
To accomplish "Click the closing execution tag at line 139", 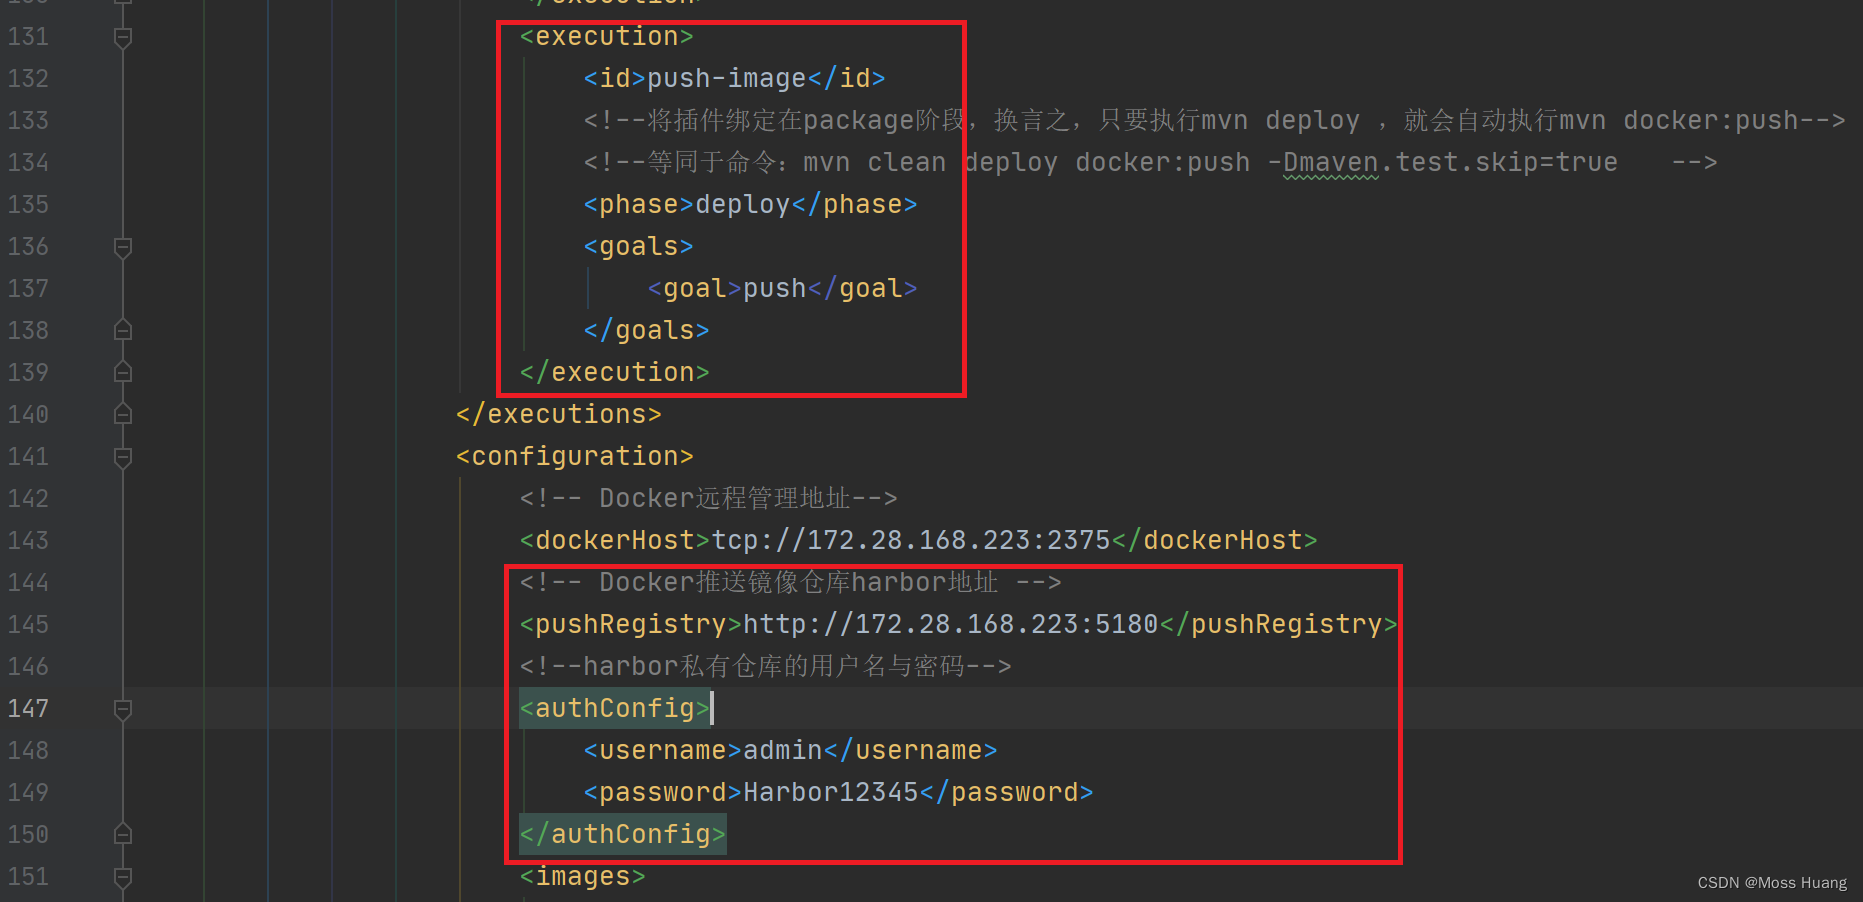I will click(615, 372).
